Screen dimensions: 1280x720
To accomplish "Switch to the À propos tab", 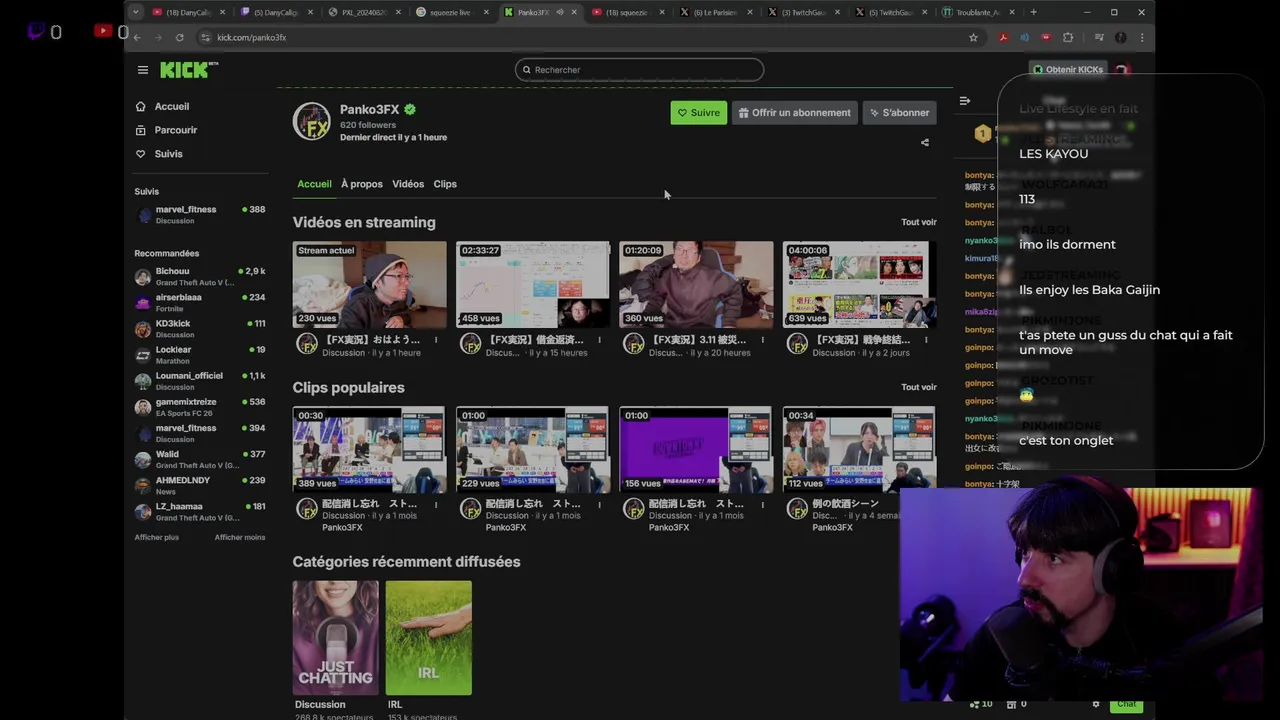I will pyautogui.click(x=362, y=184).
